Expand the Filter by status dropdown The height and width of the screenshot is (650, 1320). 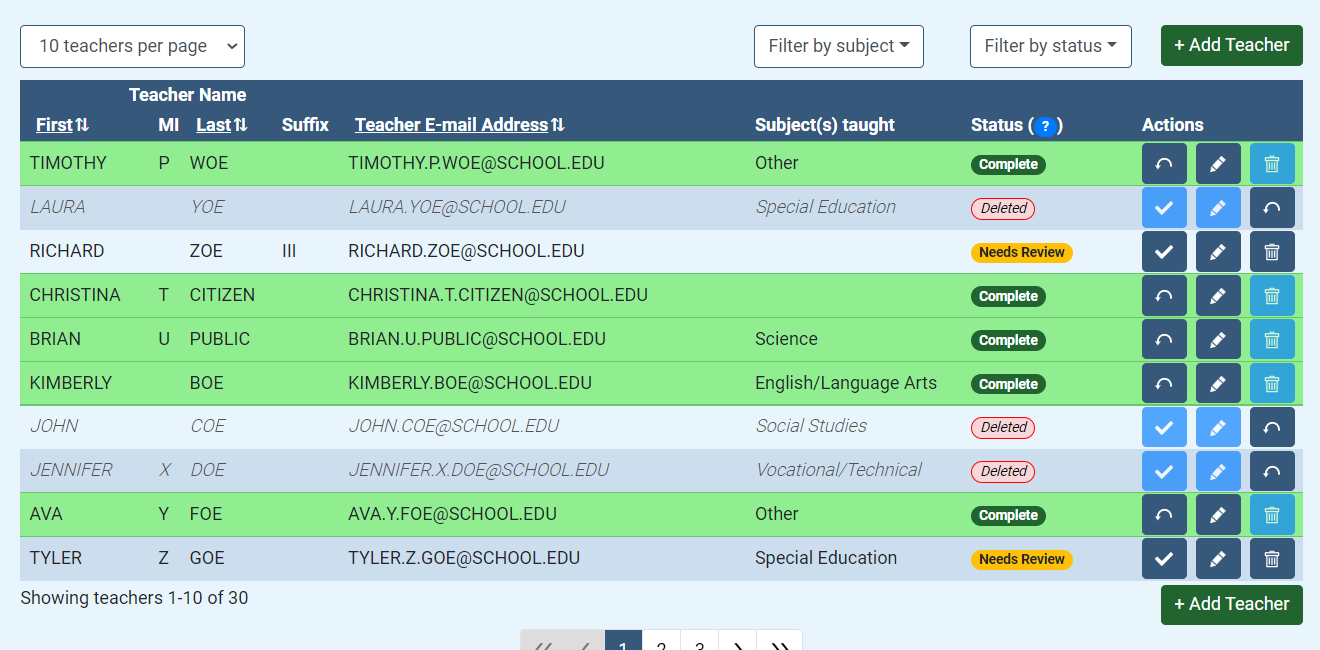(x=1050, y=46)
